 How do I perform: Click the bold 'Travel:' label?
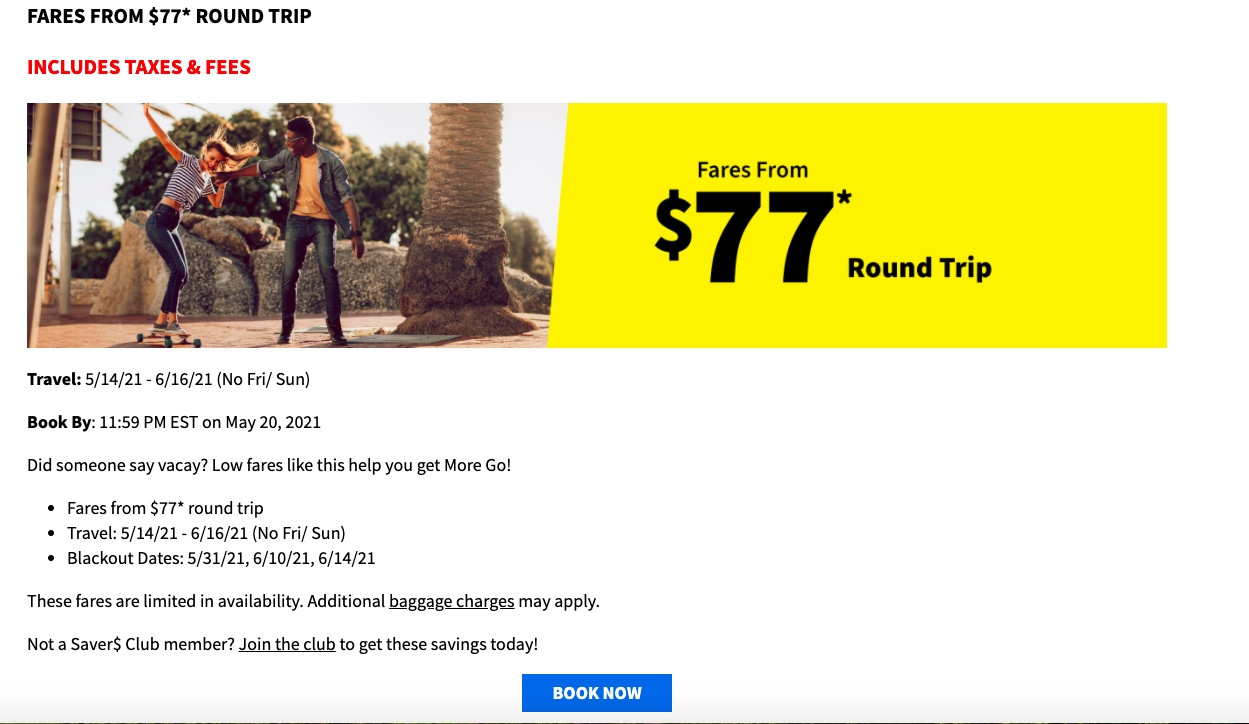(x=54, y=379)
